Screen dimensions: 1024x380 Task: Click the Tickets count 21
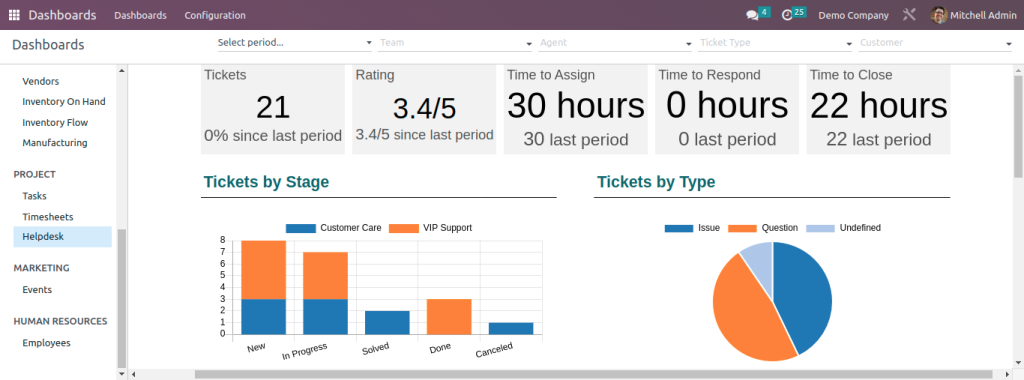273,107
